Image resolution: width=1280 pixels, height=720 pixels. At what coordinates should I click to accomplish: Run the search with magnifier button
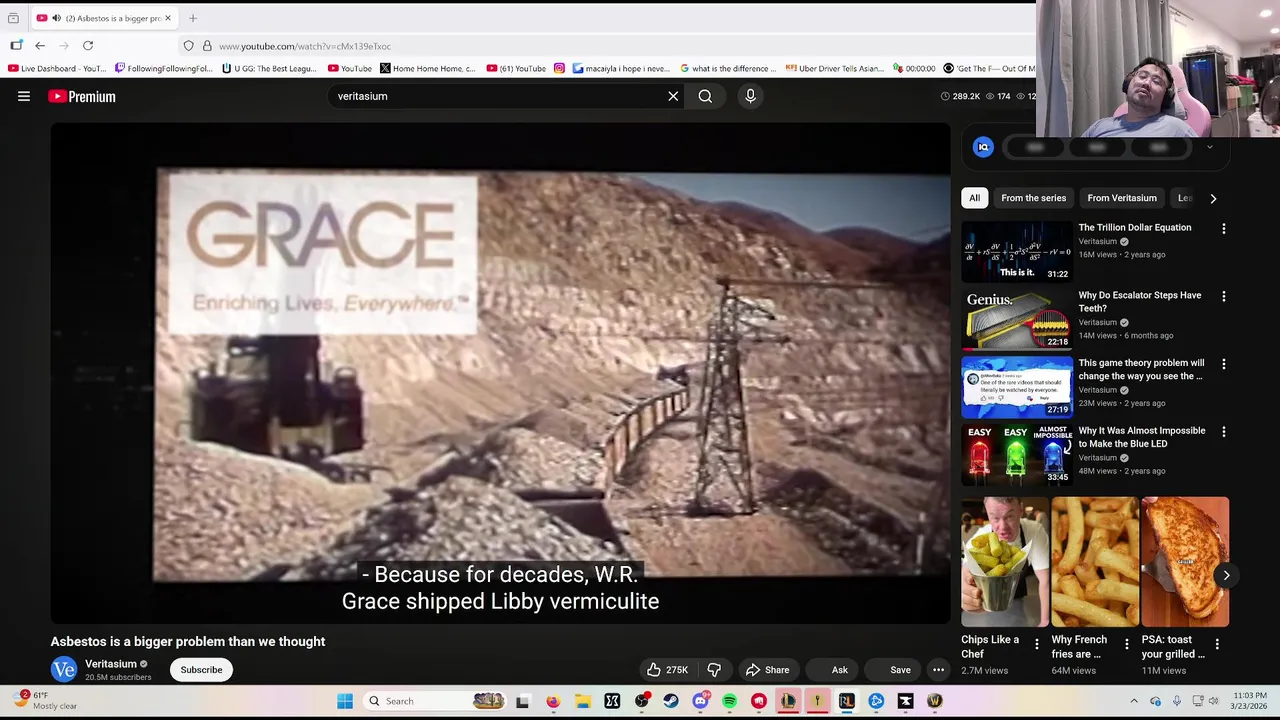[x=705, y=96]
